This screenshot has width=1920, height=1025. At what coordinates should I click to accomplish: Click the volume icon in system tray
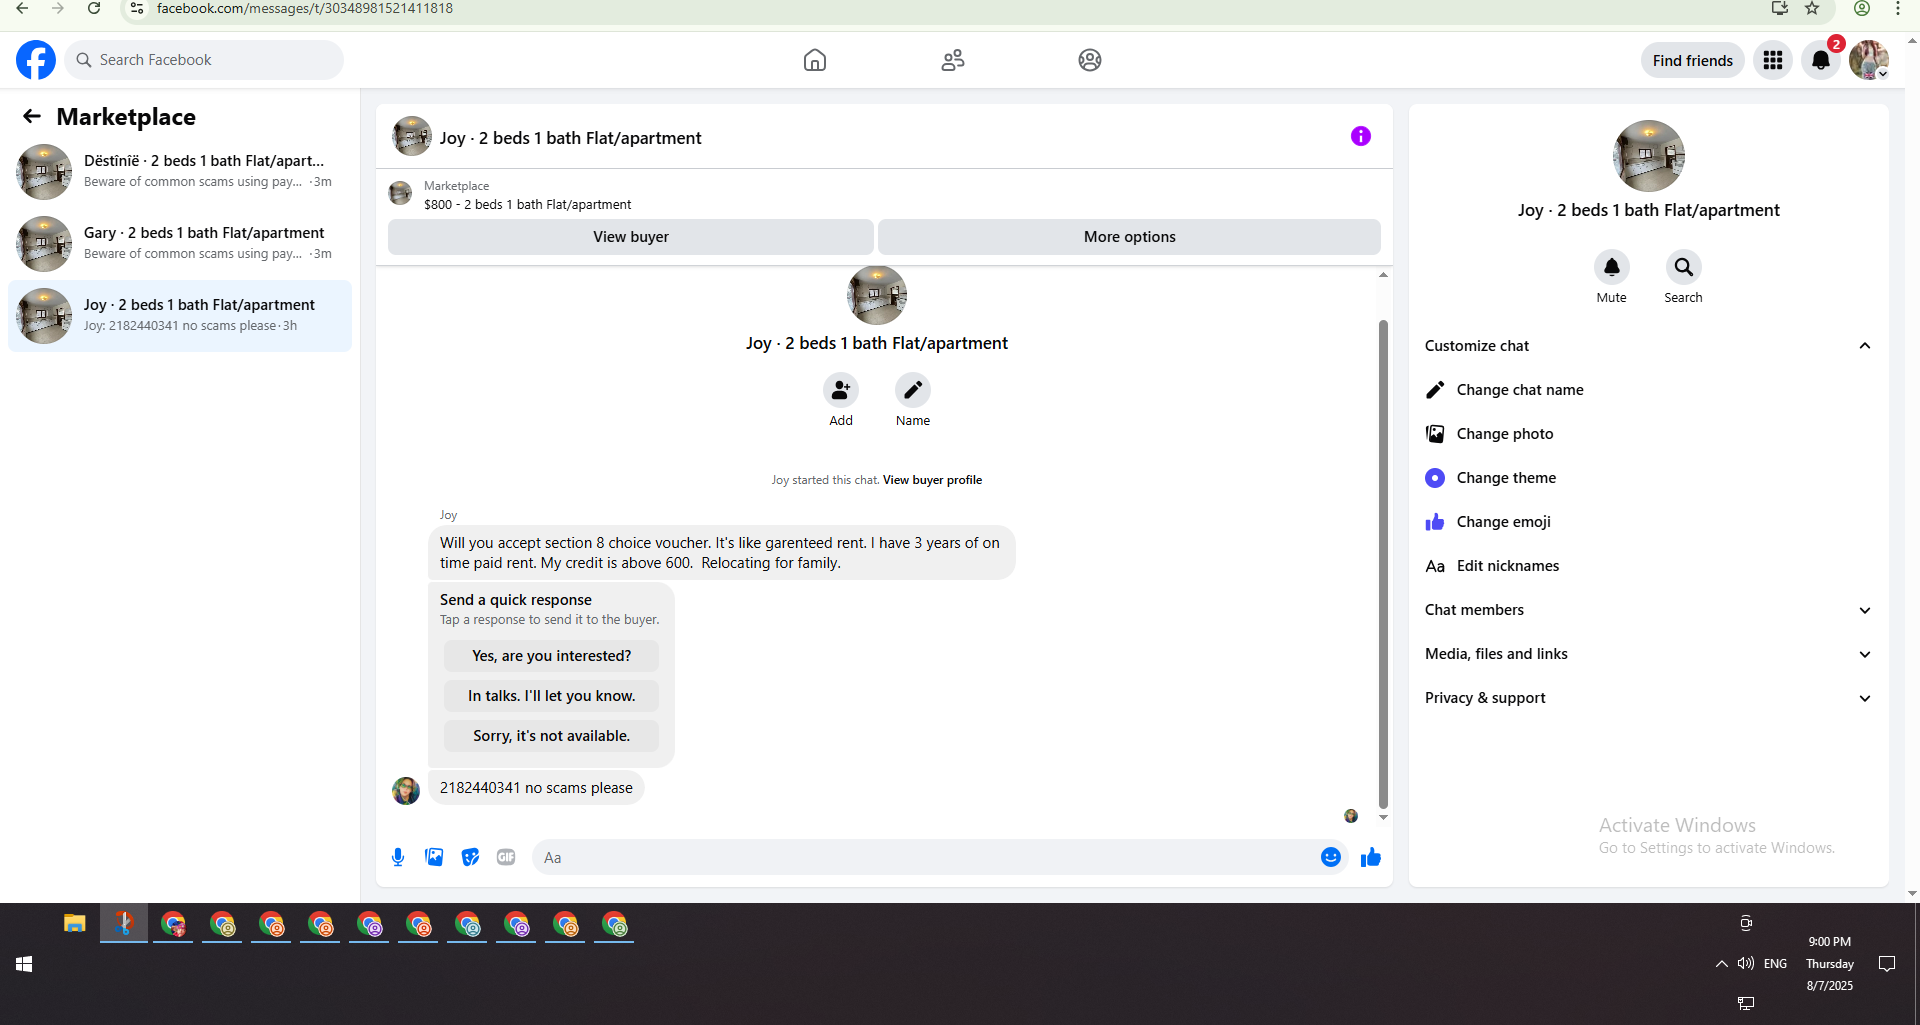[x=1746, y=964]
